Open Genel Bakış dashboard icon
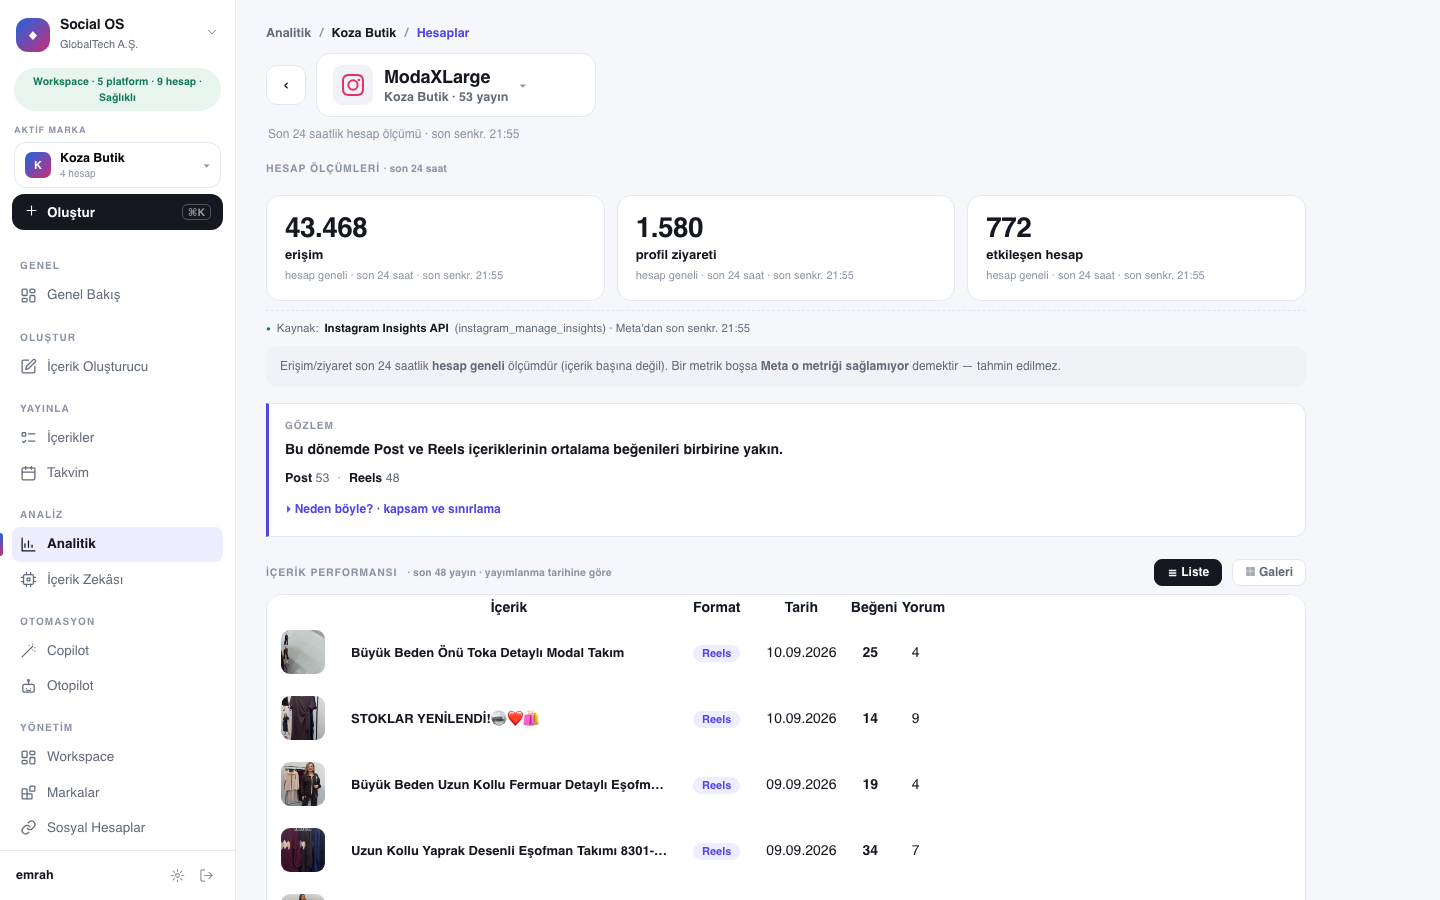Viewport: 1440px width, 900px height. [x=28, y=295]
